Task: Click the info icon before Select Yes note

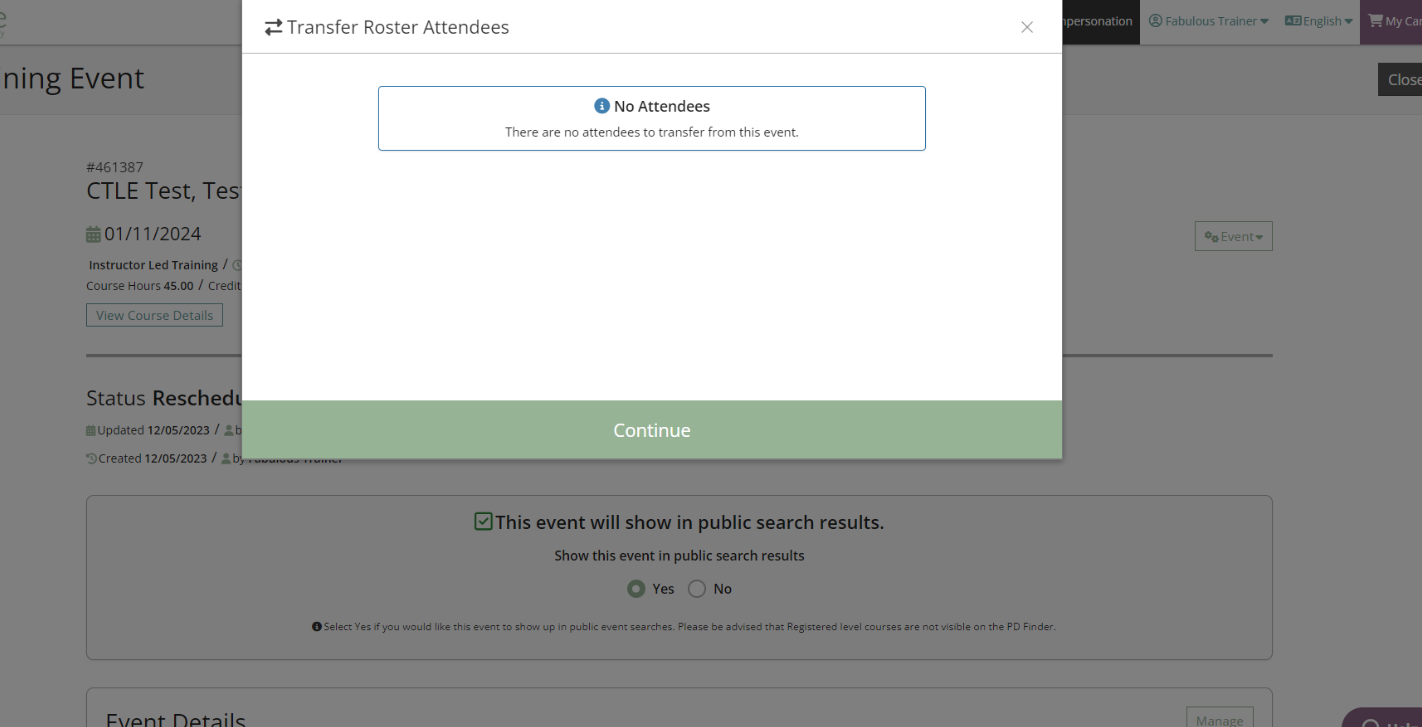Action: tap(317, 627)
